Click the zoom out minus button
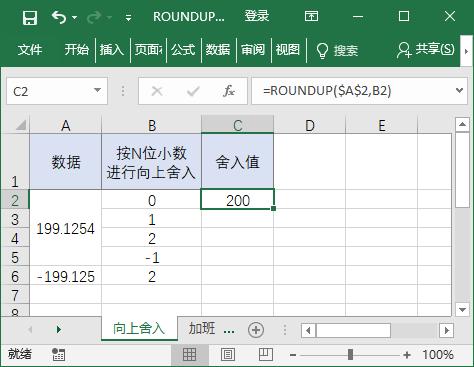This screenshot has width=474, height=367. point(293,355)
